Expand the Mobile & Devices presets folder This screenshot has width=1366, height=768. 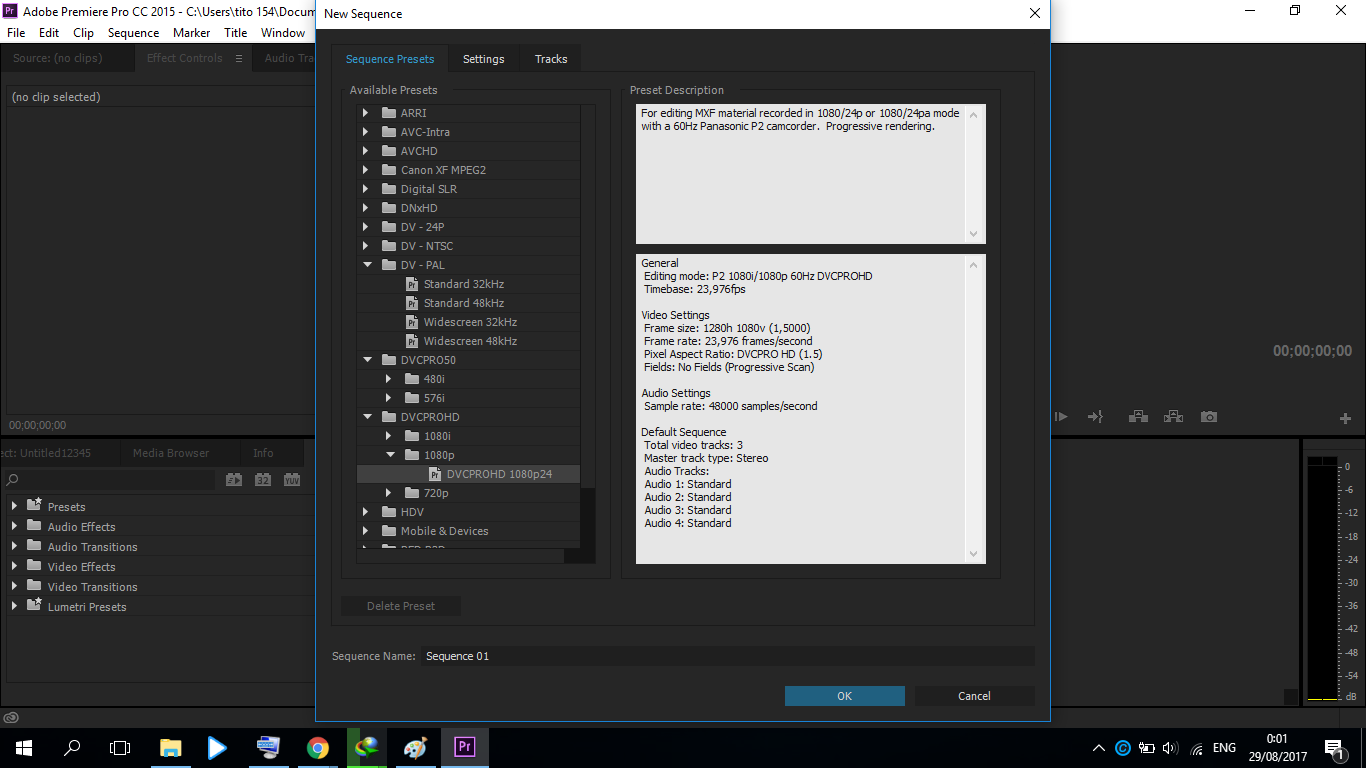click(x=365, y=531)
